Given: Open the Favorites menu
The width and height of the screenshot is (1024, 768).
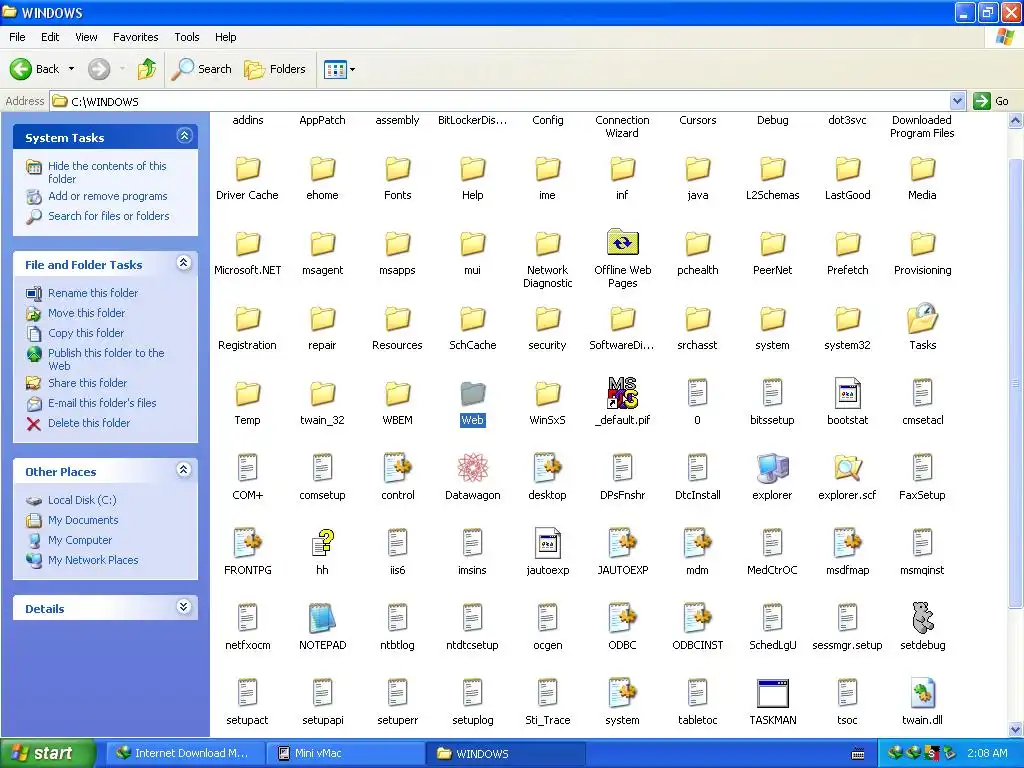Looking at the screenshot, I should (136, 37).
